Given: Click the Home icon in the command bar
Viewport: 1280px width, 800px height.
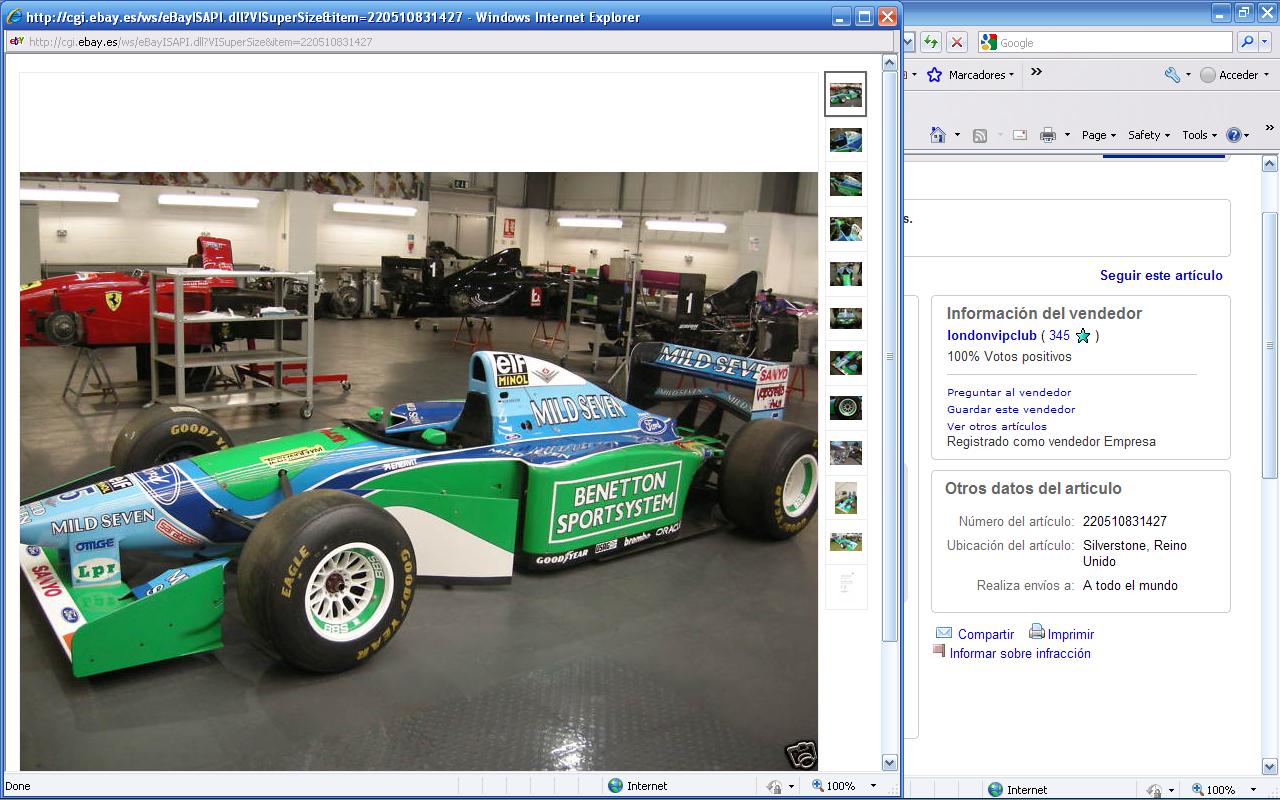Looking at the screenshot, I should (x=938, y=135).
